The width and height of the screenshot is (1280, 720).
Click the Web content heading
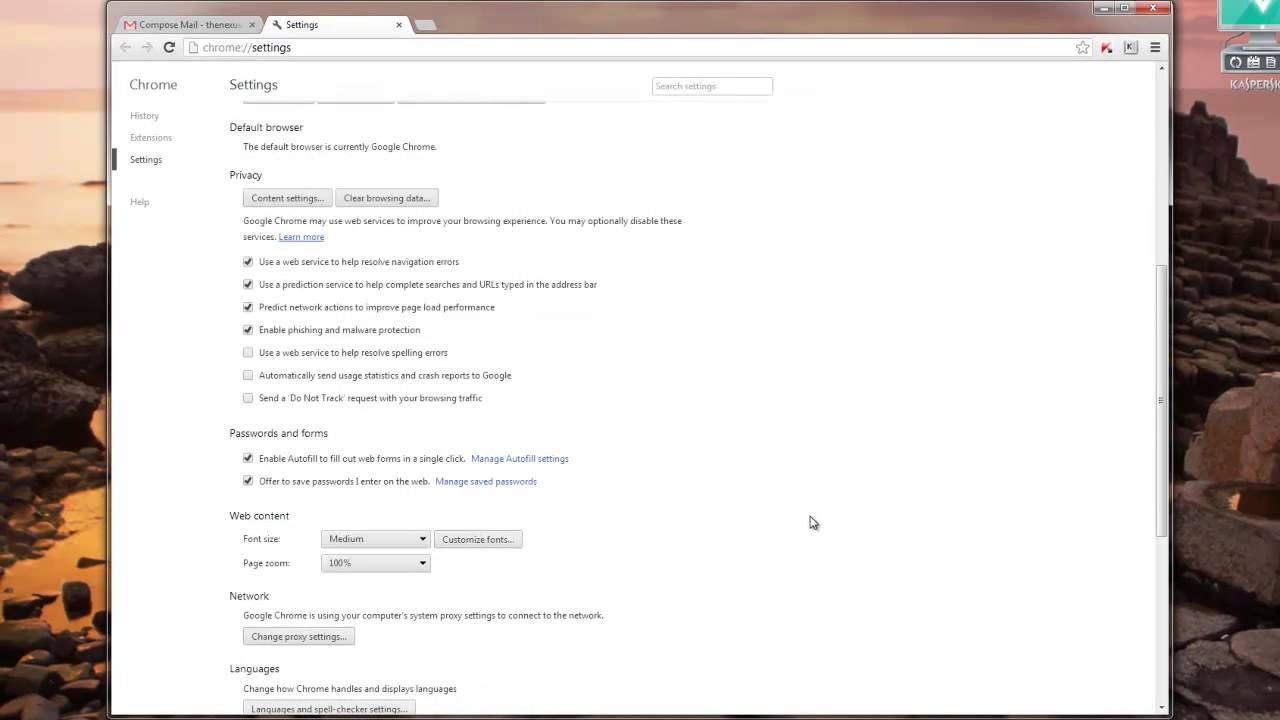click(259, 516)
